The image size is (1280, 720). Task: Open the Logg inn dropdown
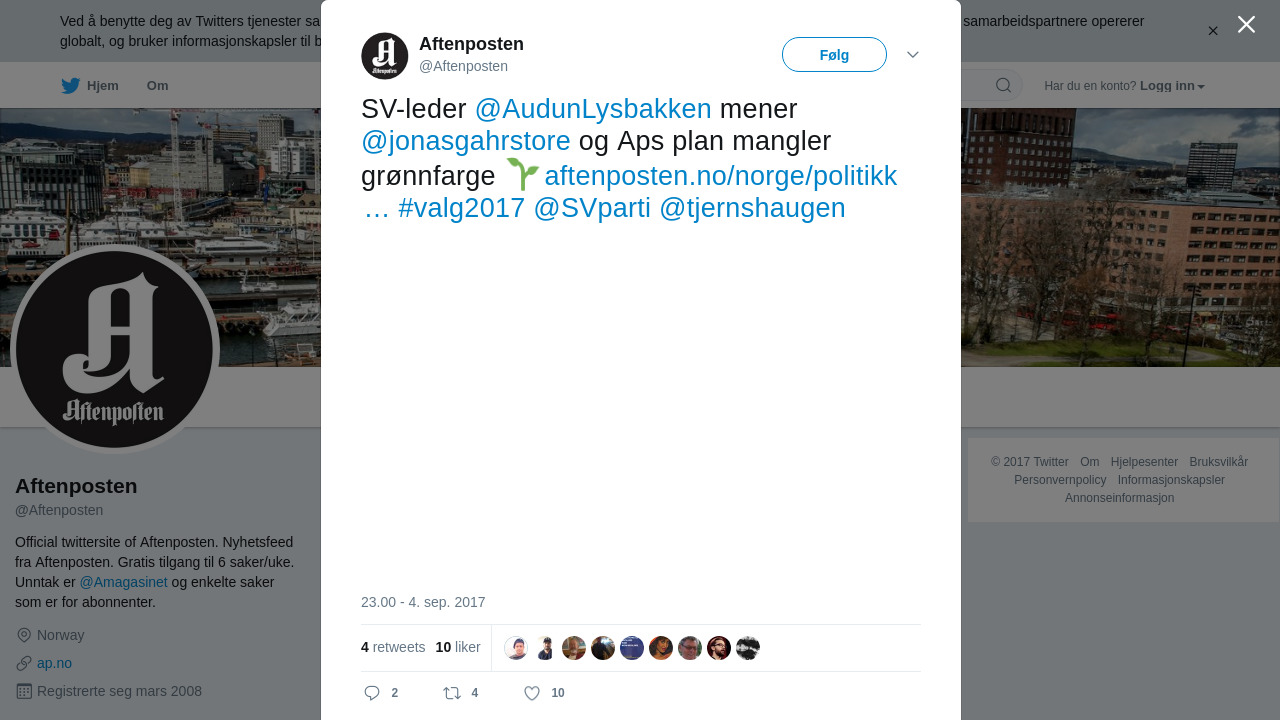[x=1172, y=86]
